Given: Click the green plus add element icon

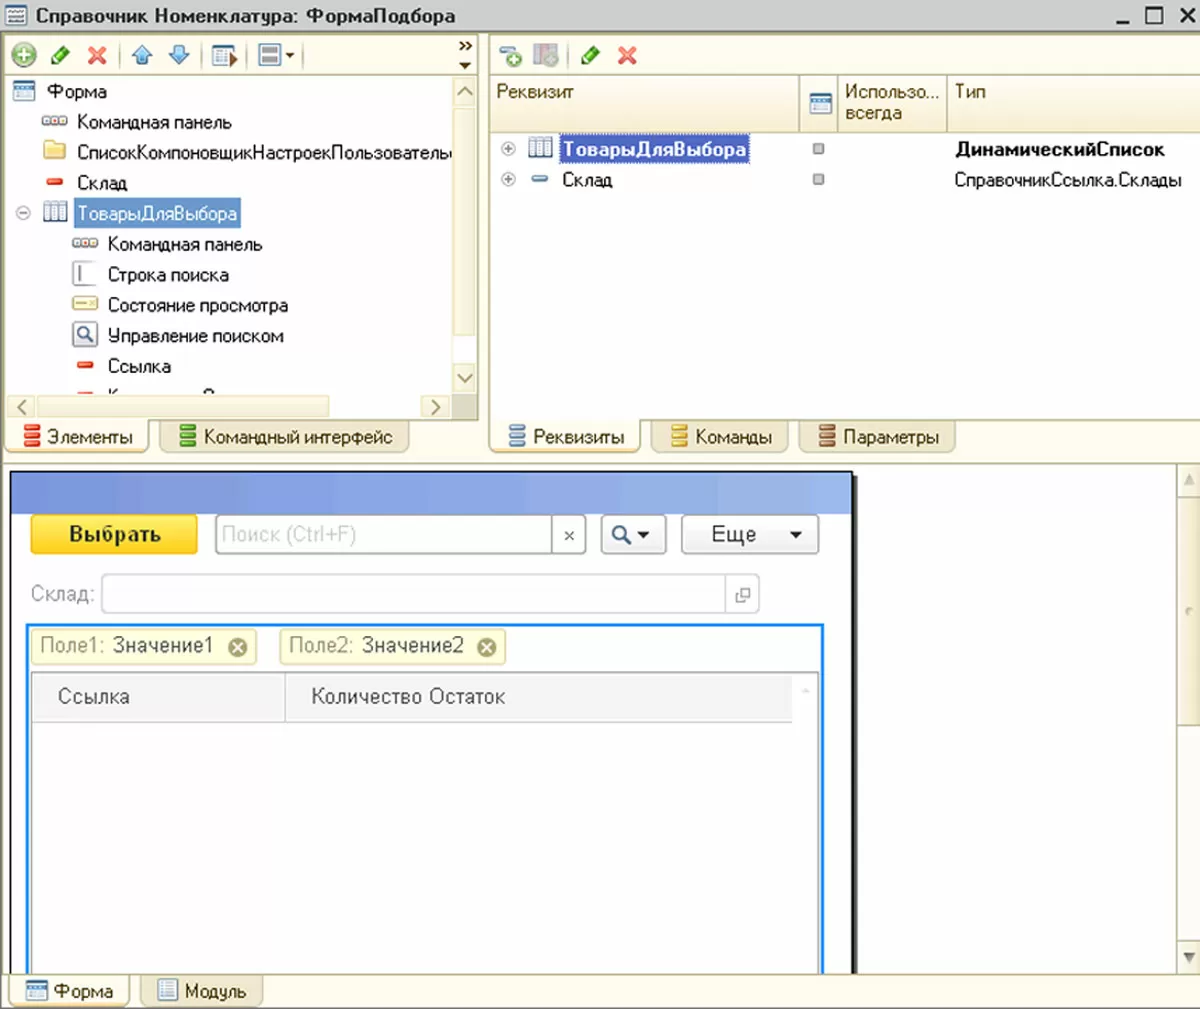Looking at the screenshot, I should [23, 55].
